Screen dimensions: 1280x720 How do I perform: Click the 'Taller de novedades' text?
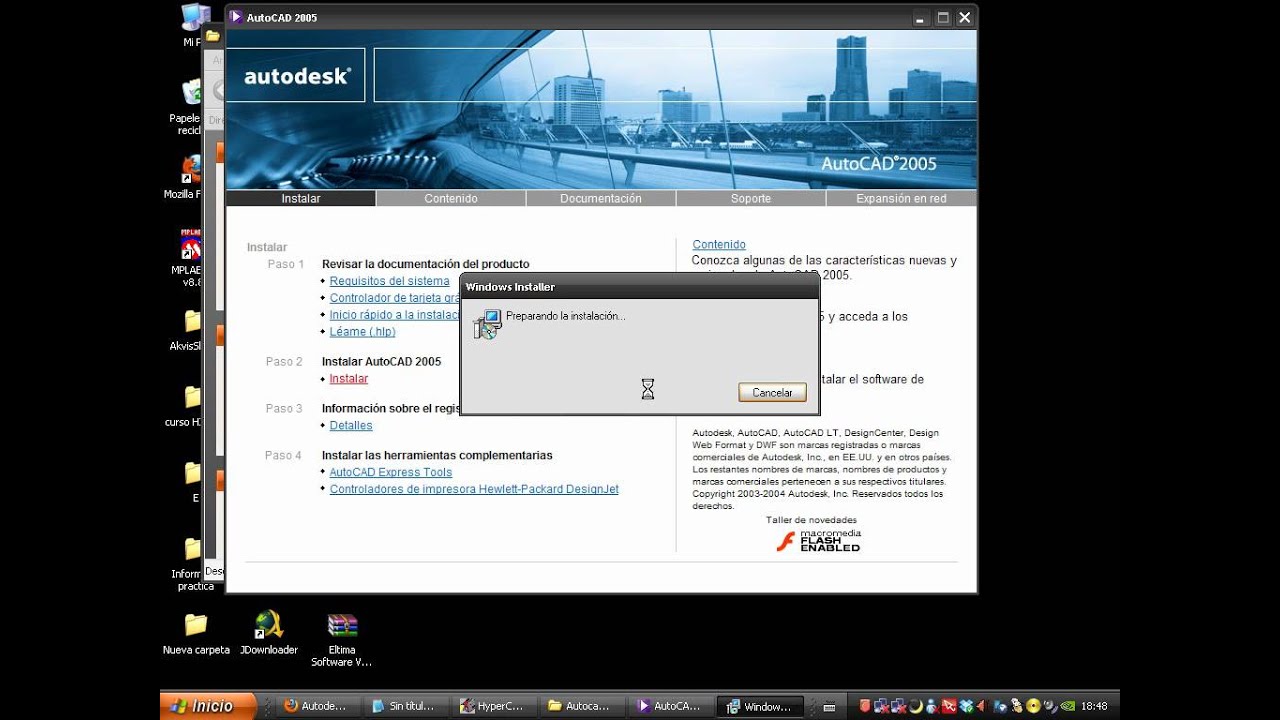coord(811,520)
